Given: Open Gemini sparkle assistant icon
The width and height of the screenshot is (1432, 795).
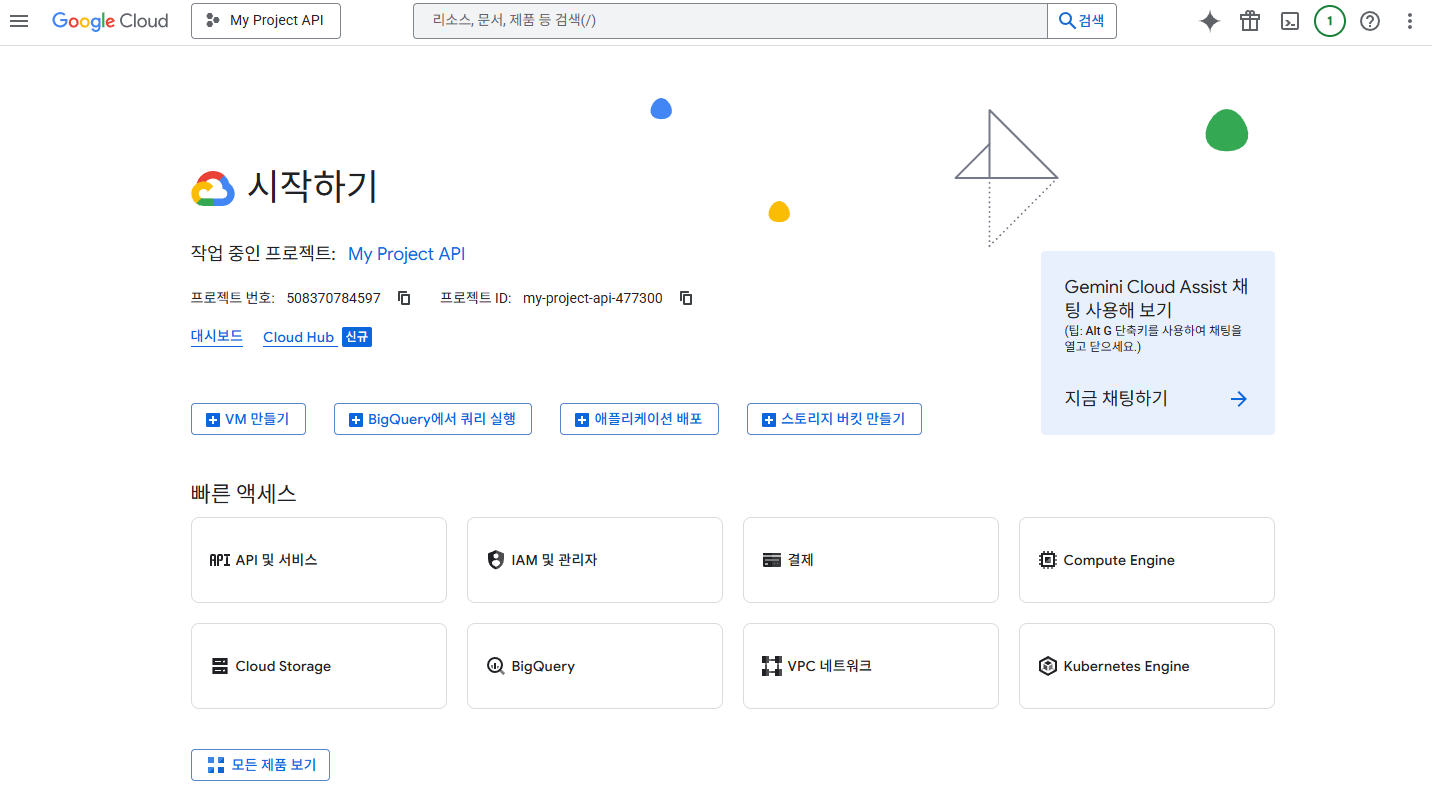Looking at the screenshot, I should click(1210, 21).
